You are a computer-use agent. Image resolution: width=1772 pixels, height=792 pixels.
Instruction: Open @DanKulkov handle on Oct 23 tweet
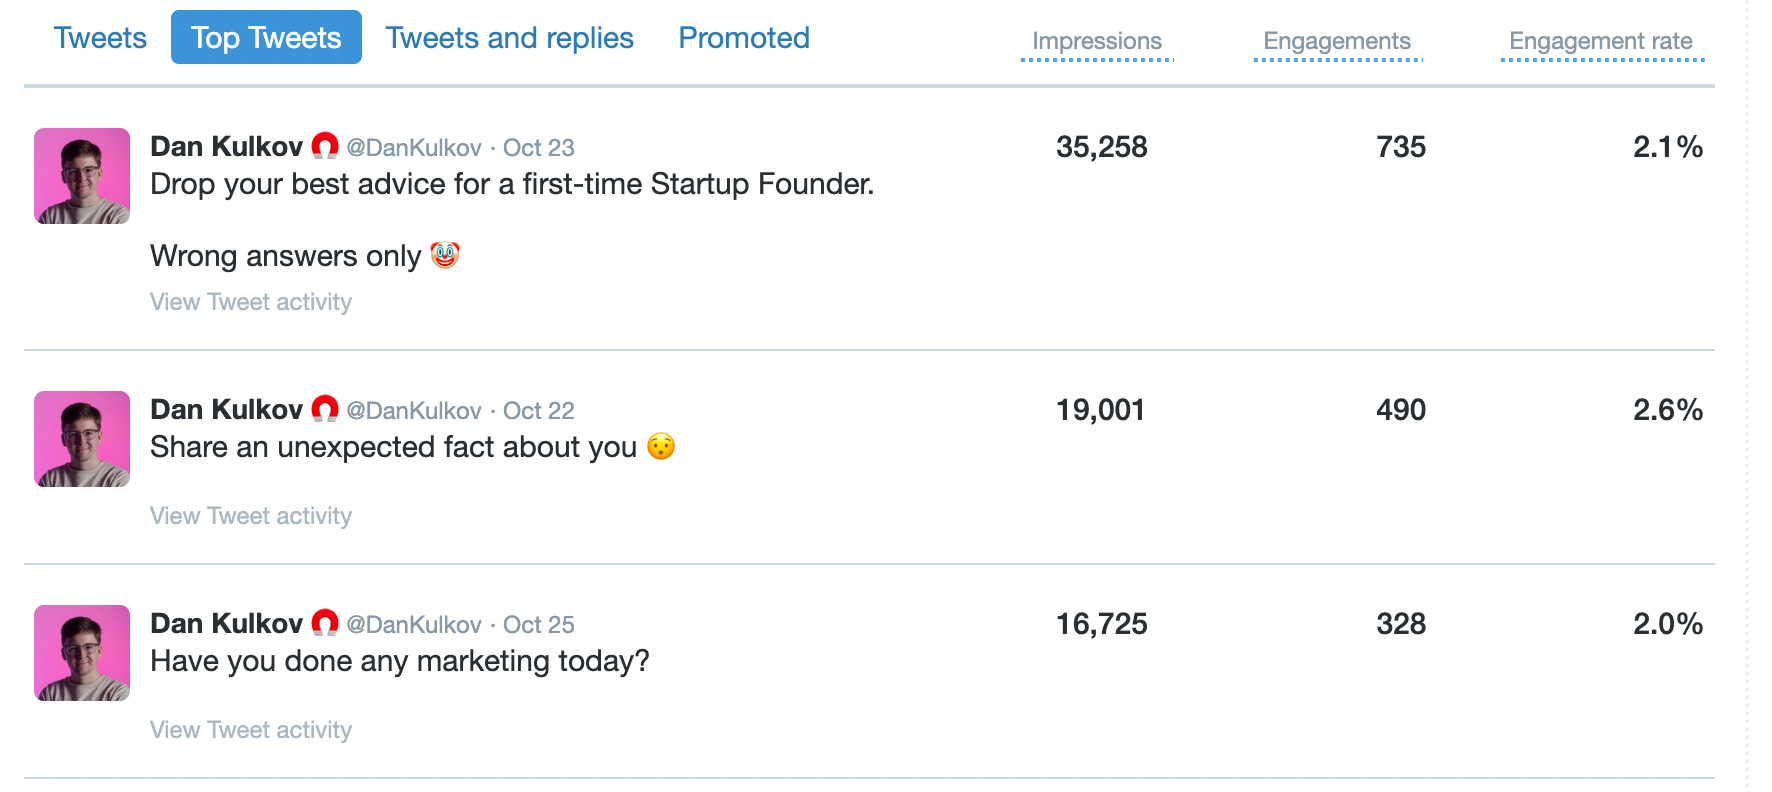click(x=414, y=148)
